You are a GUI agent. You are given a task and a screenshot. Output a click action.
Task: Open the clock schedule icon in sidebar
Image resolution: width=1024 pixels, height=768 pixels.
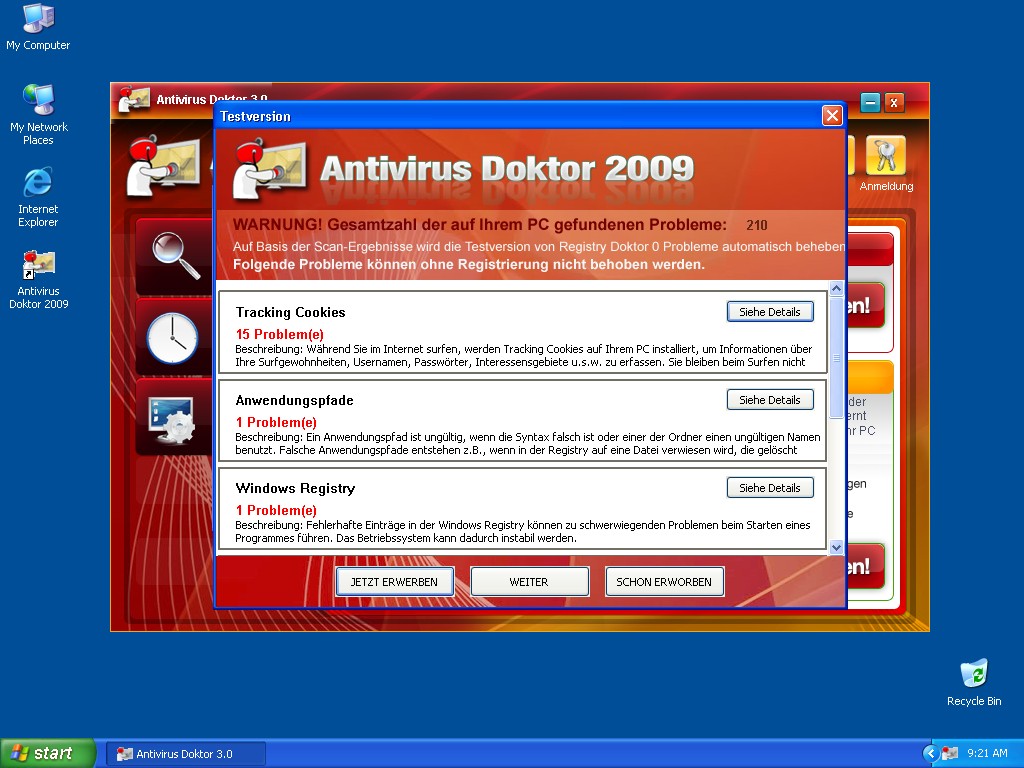pos(173,337)
